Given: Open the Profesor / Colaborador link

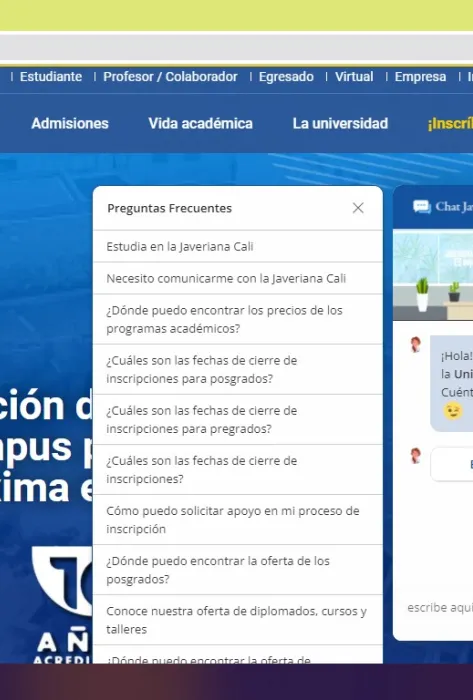Looking at the screenshot, I should point(170,77).
